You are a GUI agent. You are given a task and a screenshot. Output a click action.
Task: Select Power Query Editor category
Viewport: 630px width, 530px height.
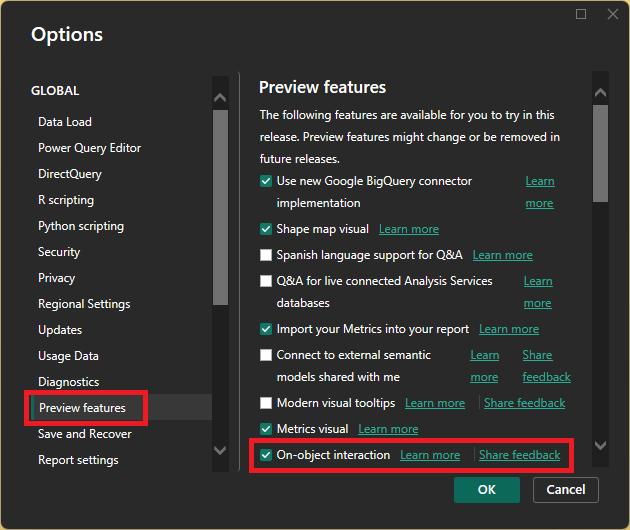point(89,148)
